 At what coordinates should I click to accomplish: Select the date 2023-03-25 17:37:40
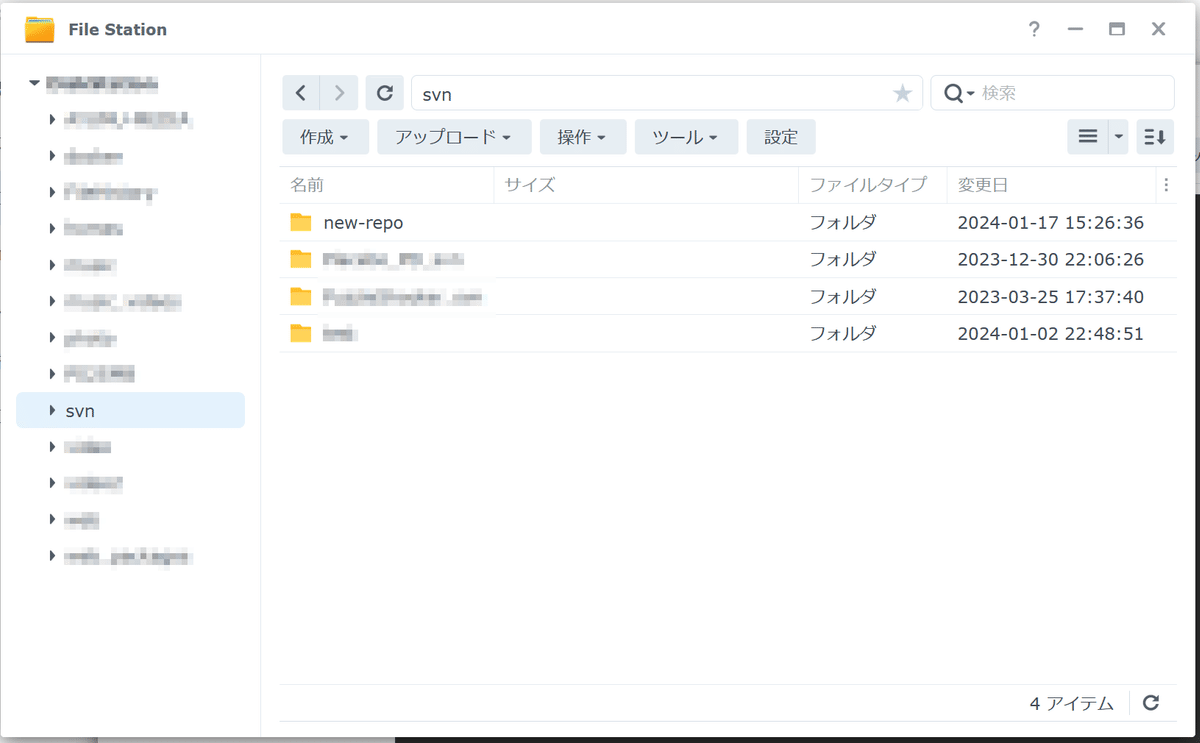1050,297
